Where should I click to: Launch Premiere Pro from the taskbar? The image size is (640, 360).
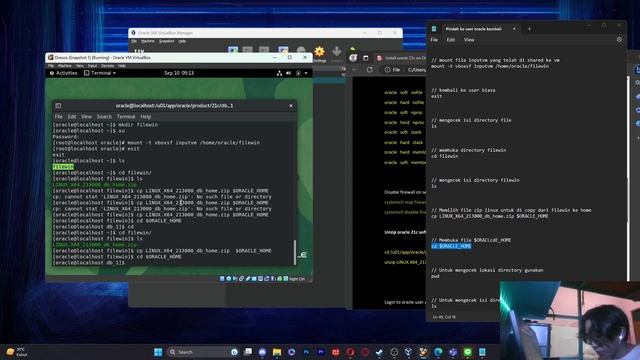[x=321, y=352]
